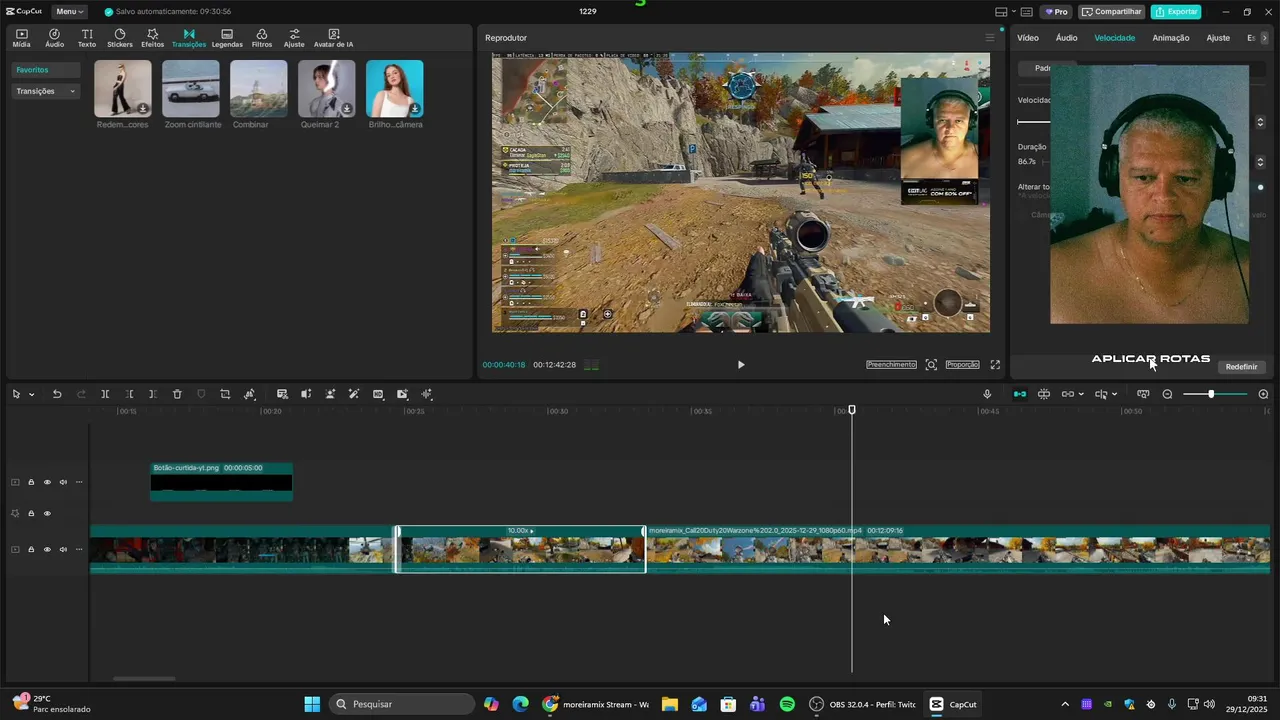Click the Redefinir button
This screenshot has width=1280, height=720.
click(x=1241, y=367)
